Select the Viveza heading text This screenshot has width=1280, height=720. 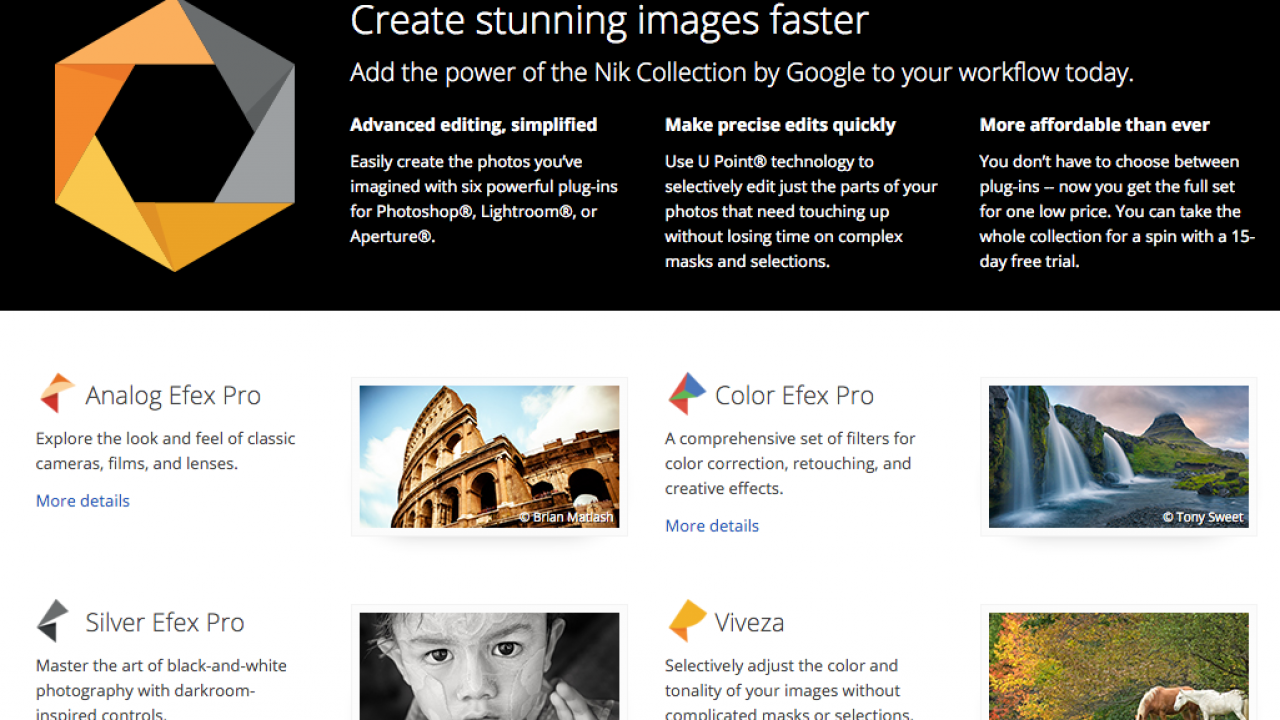pos(749,622)
